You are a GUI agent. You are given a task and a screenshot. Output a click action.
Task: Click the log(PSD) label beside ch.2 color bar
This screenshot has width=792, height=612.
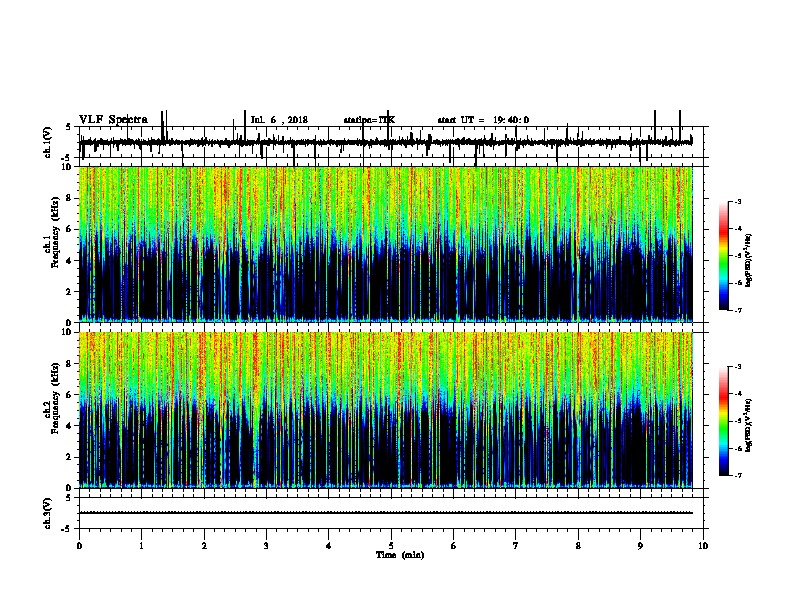tap(749, 425)
